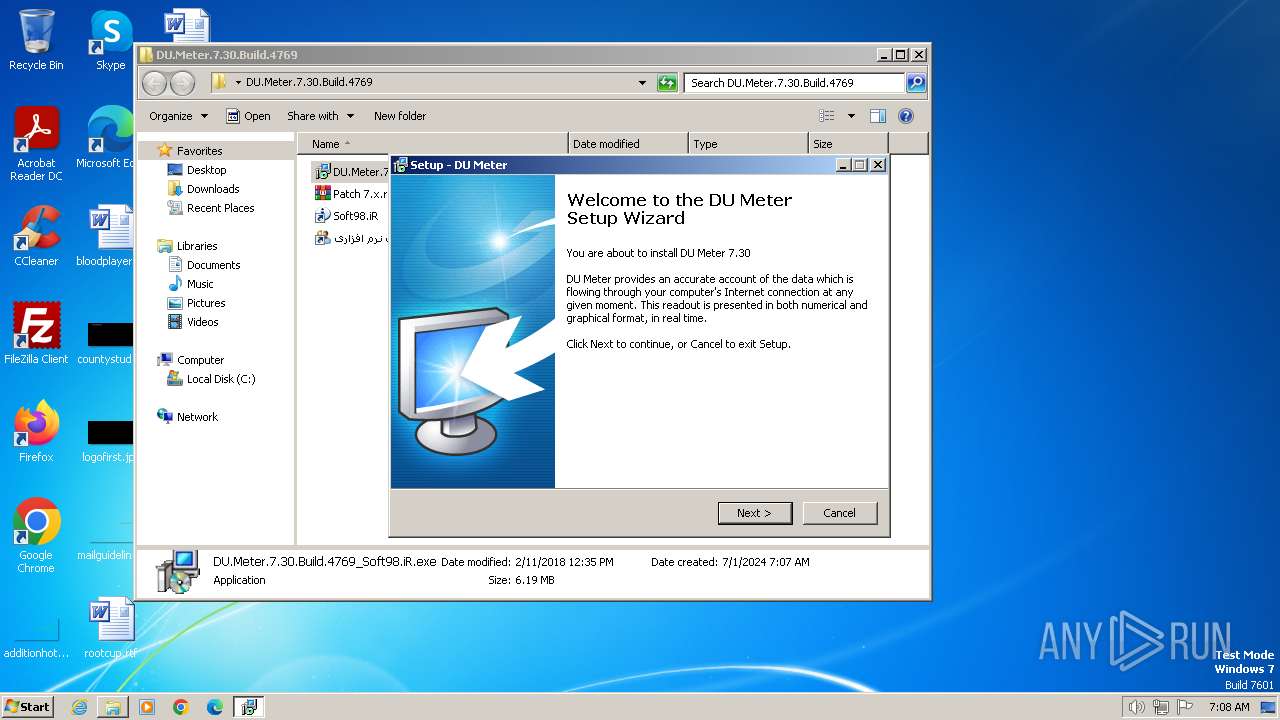Viewport: 1280px width, 720px height.
Task: Open CCleaner desktop shortcut
Action: [x=36, y=236]
